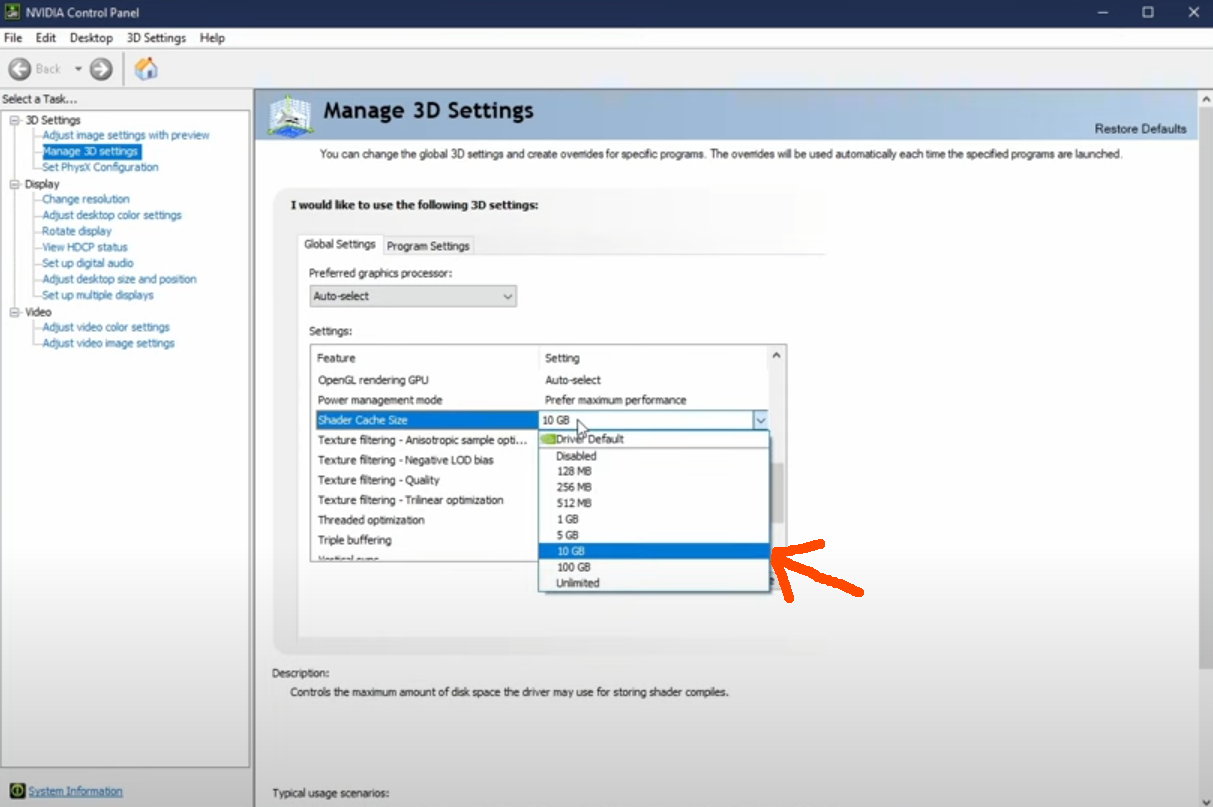This screenshot has height=807, width=1213.
Task: Open the Back history dropdown arrow
Action: point(78,69)
